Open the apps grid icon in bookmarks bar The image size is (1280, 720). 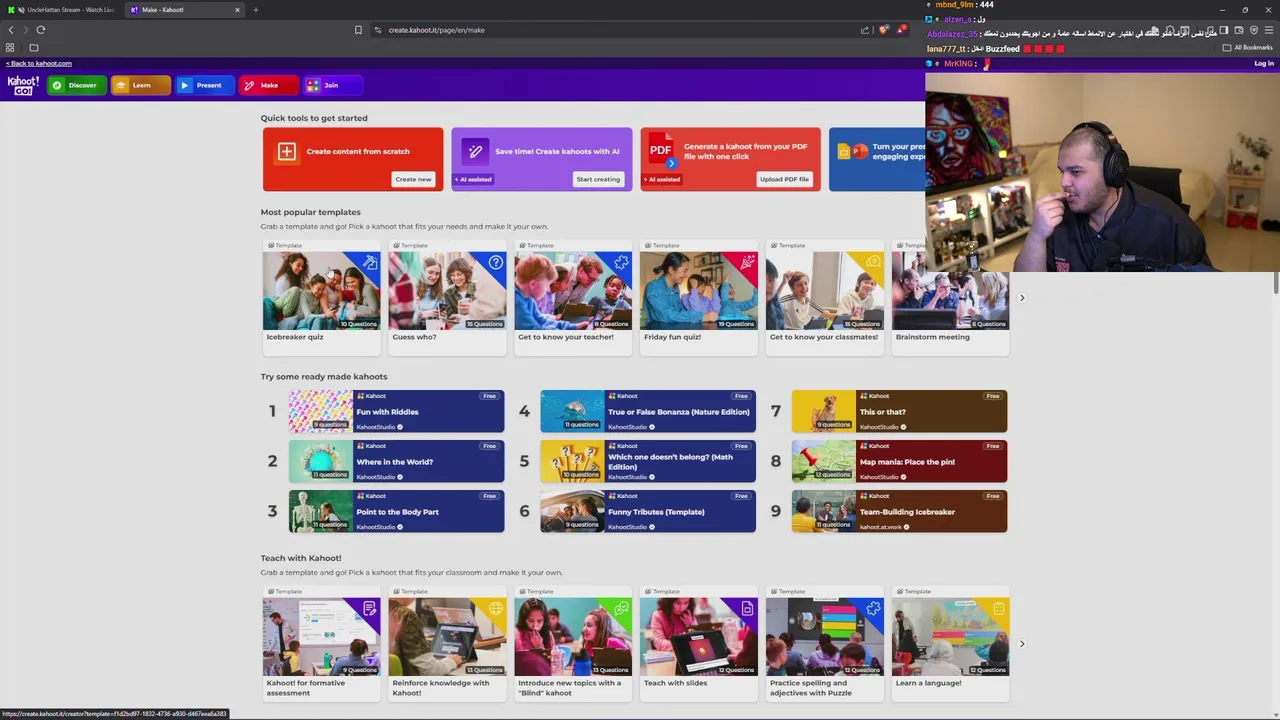[10, 48]
